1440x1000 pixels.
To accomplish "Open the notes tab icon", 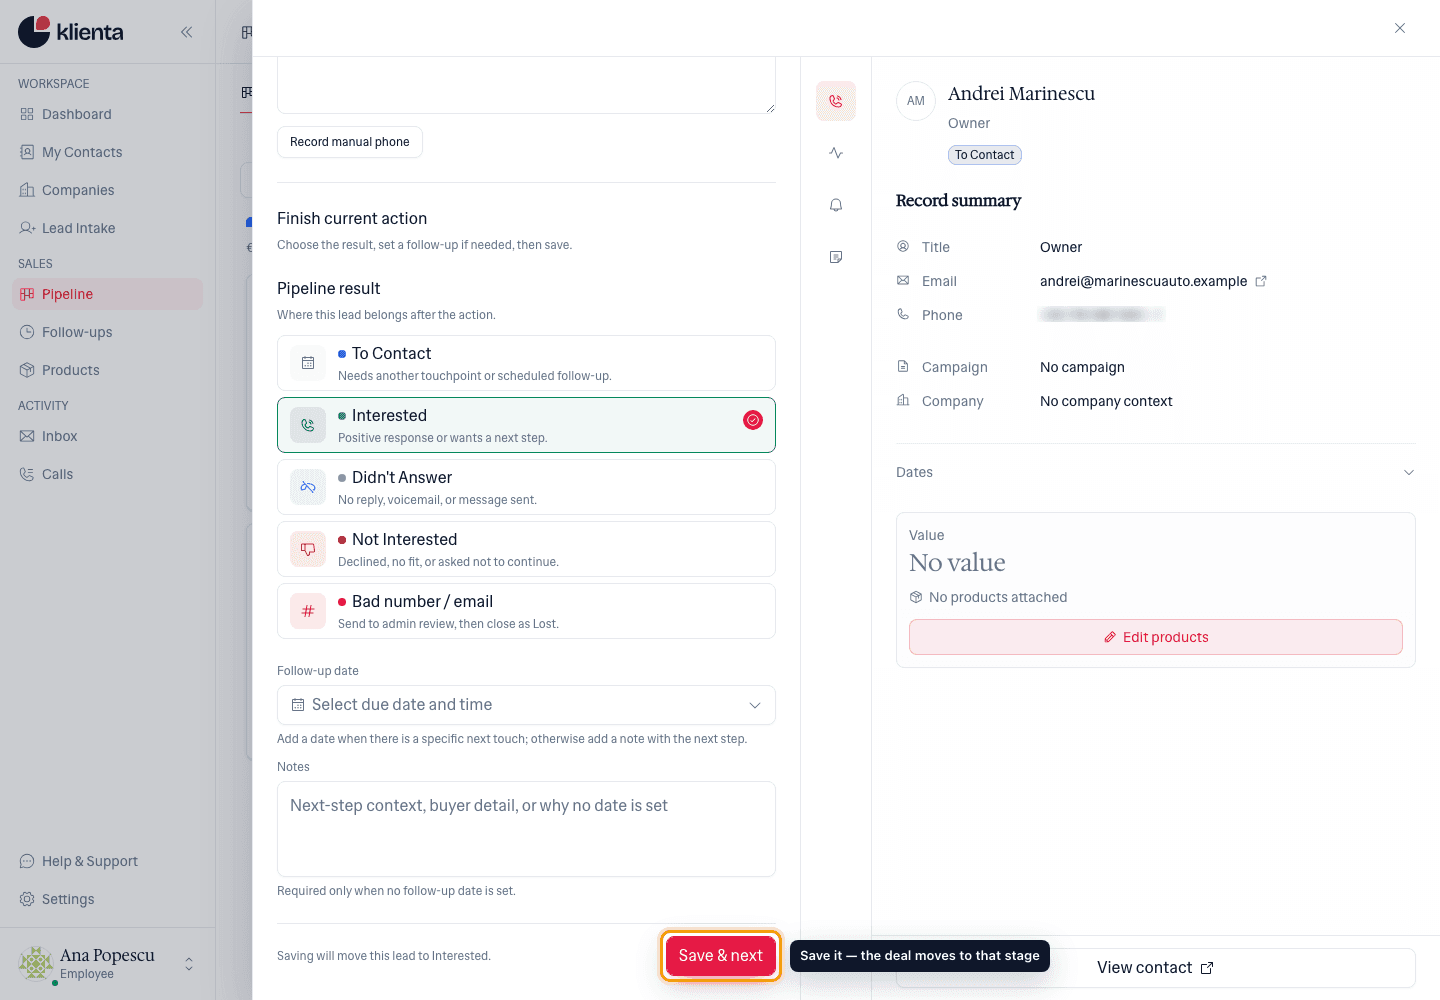I will tap(836, 257).
